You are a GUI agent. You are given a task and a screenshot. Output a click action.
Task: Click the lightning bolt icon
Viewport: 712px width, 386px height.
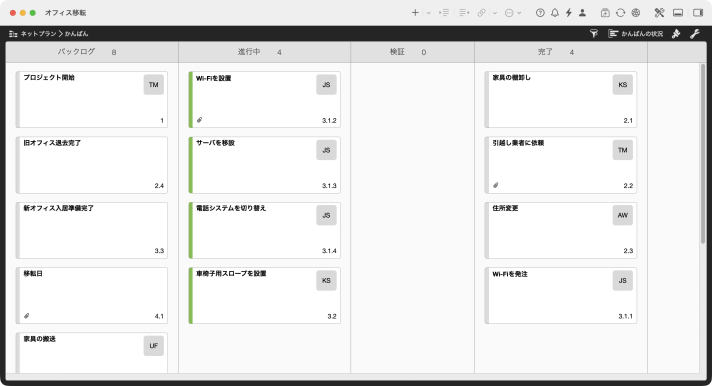point(569,13)
